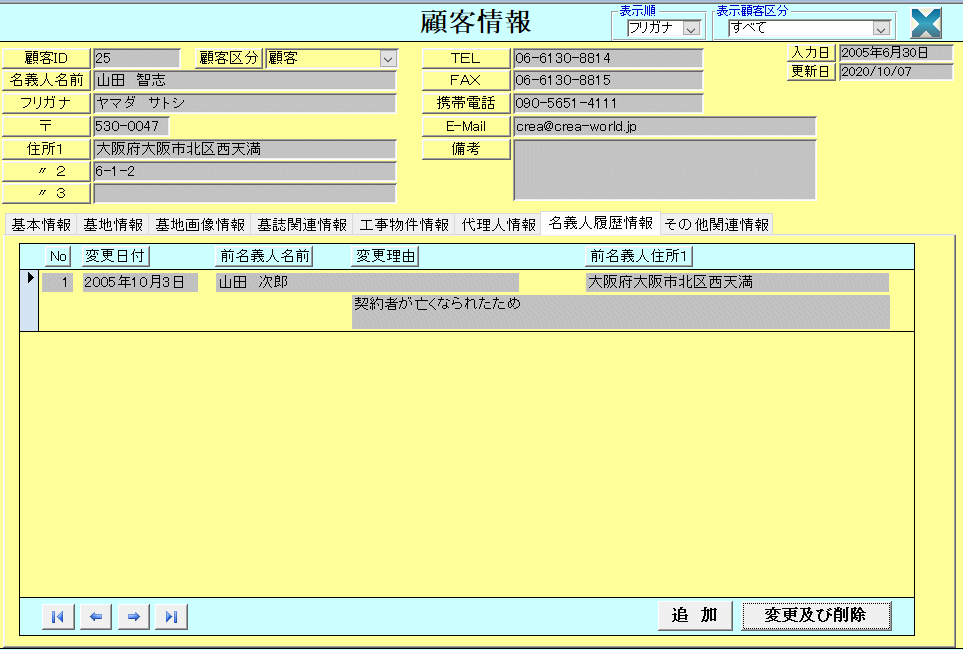
Task: Go to first record navigation arrow
Action: [58, 616]
